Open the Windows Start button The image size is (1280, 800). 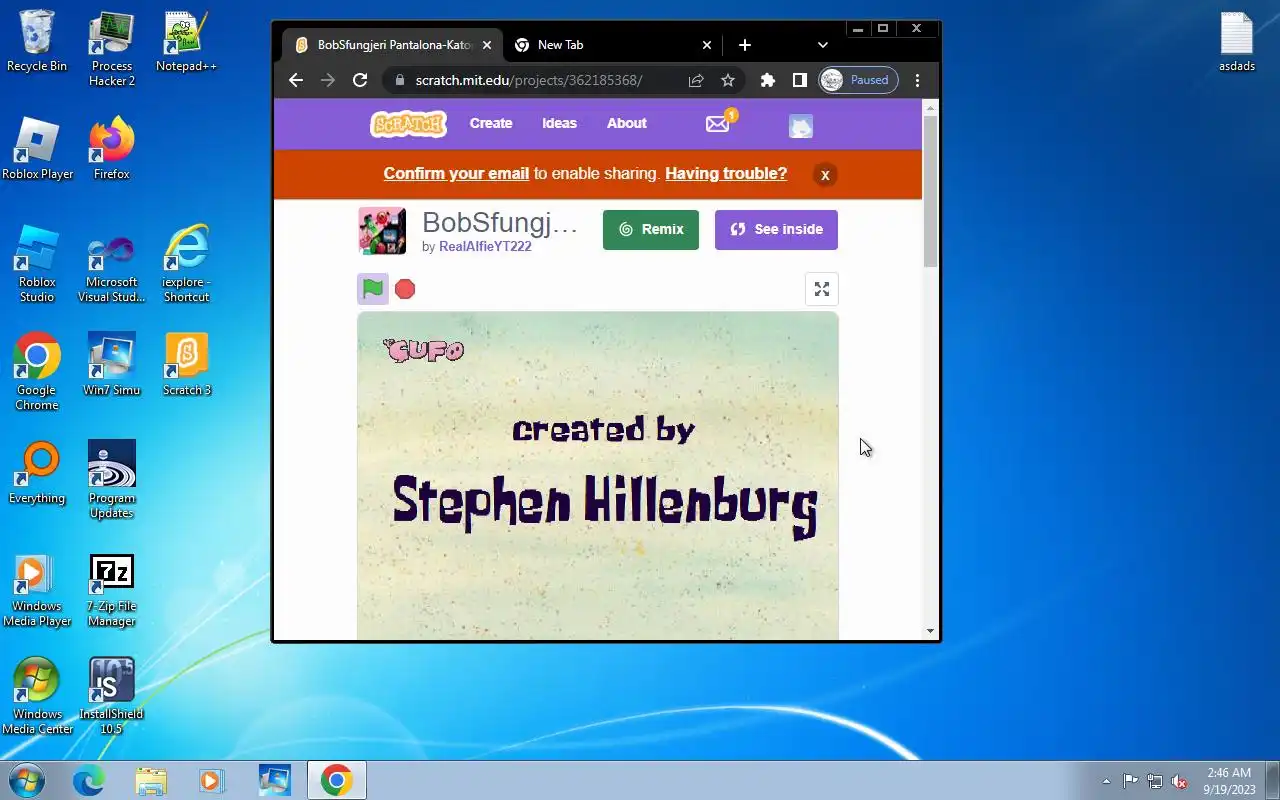(26, 780)
